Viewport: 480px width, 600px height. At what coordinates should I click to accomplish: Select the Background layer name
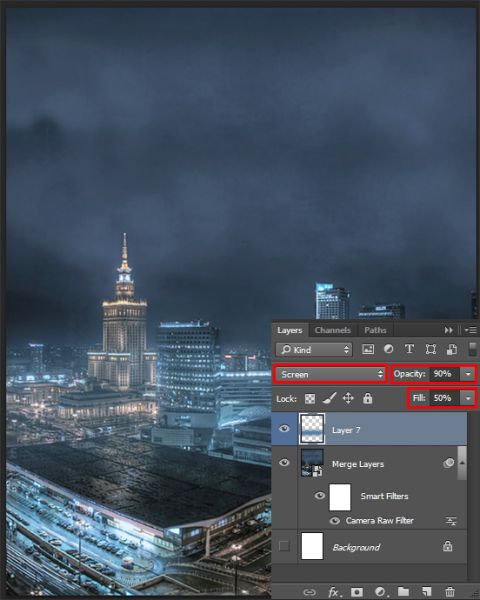point(356,548)
